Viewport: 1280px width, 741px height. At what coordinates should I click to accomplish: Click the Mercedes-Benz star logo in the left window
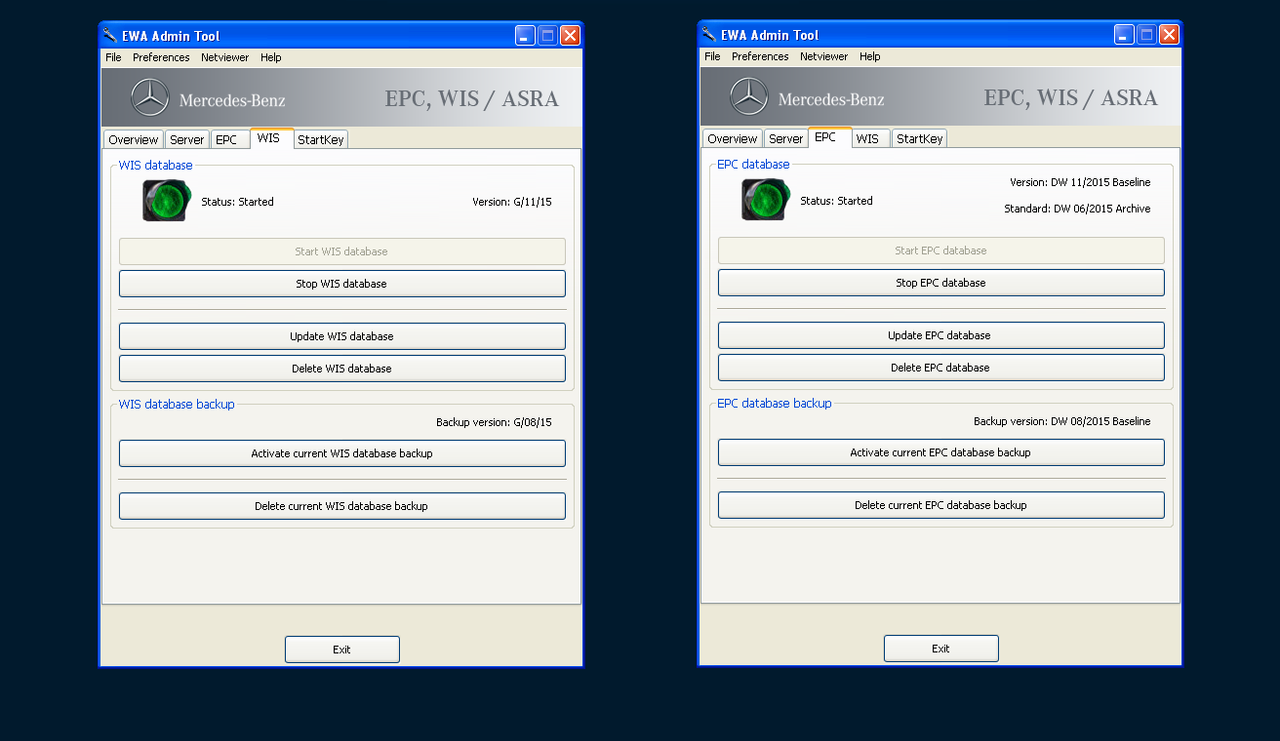[x=151, y=98]
